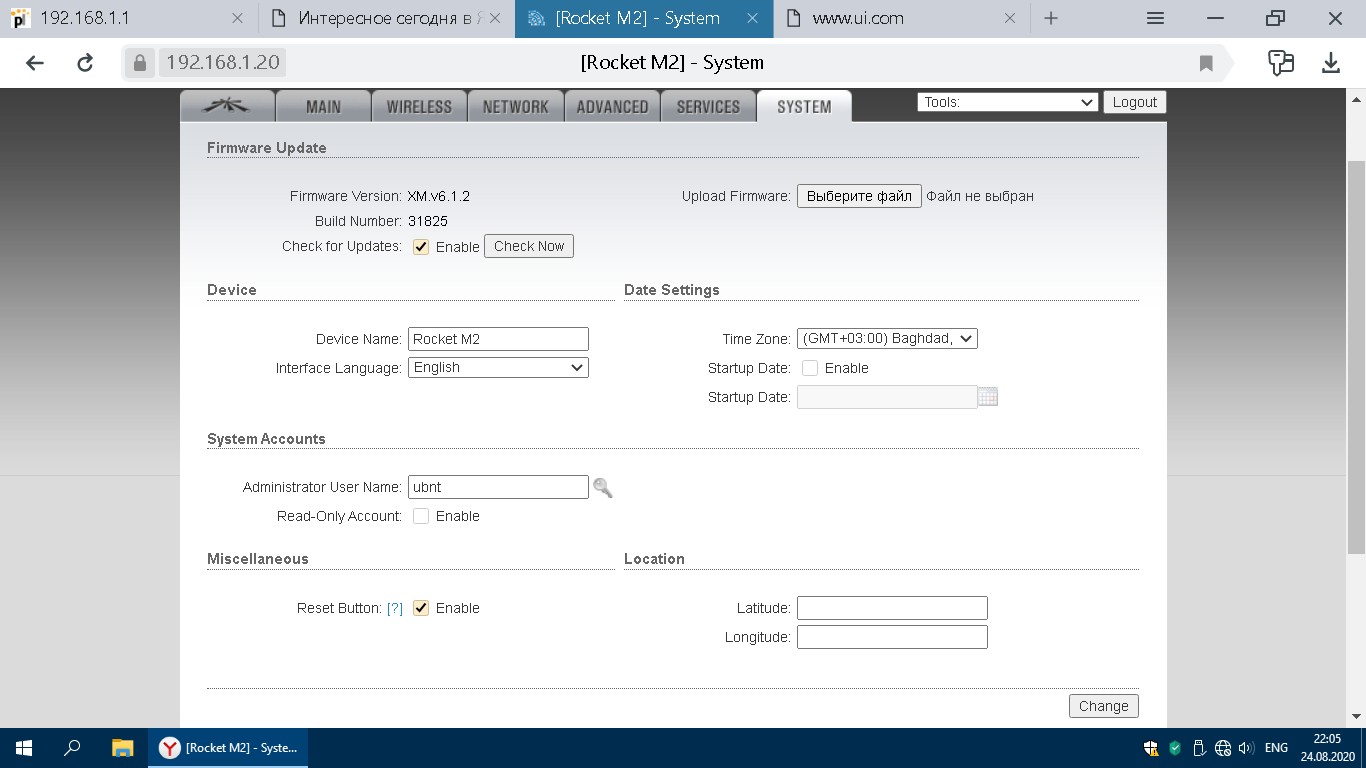Click the safely remove USB tray icon
The height and width of the screenshot is (768, 1366).
click(1199, 748)
